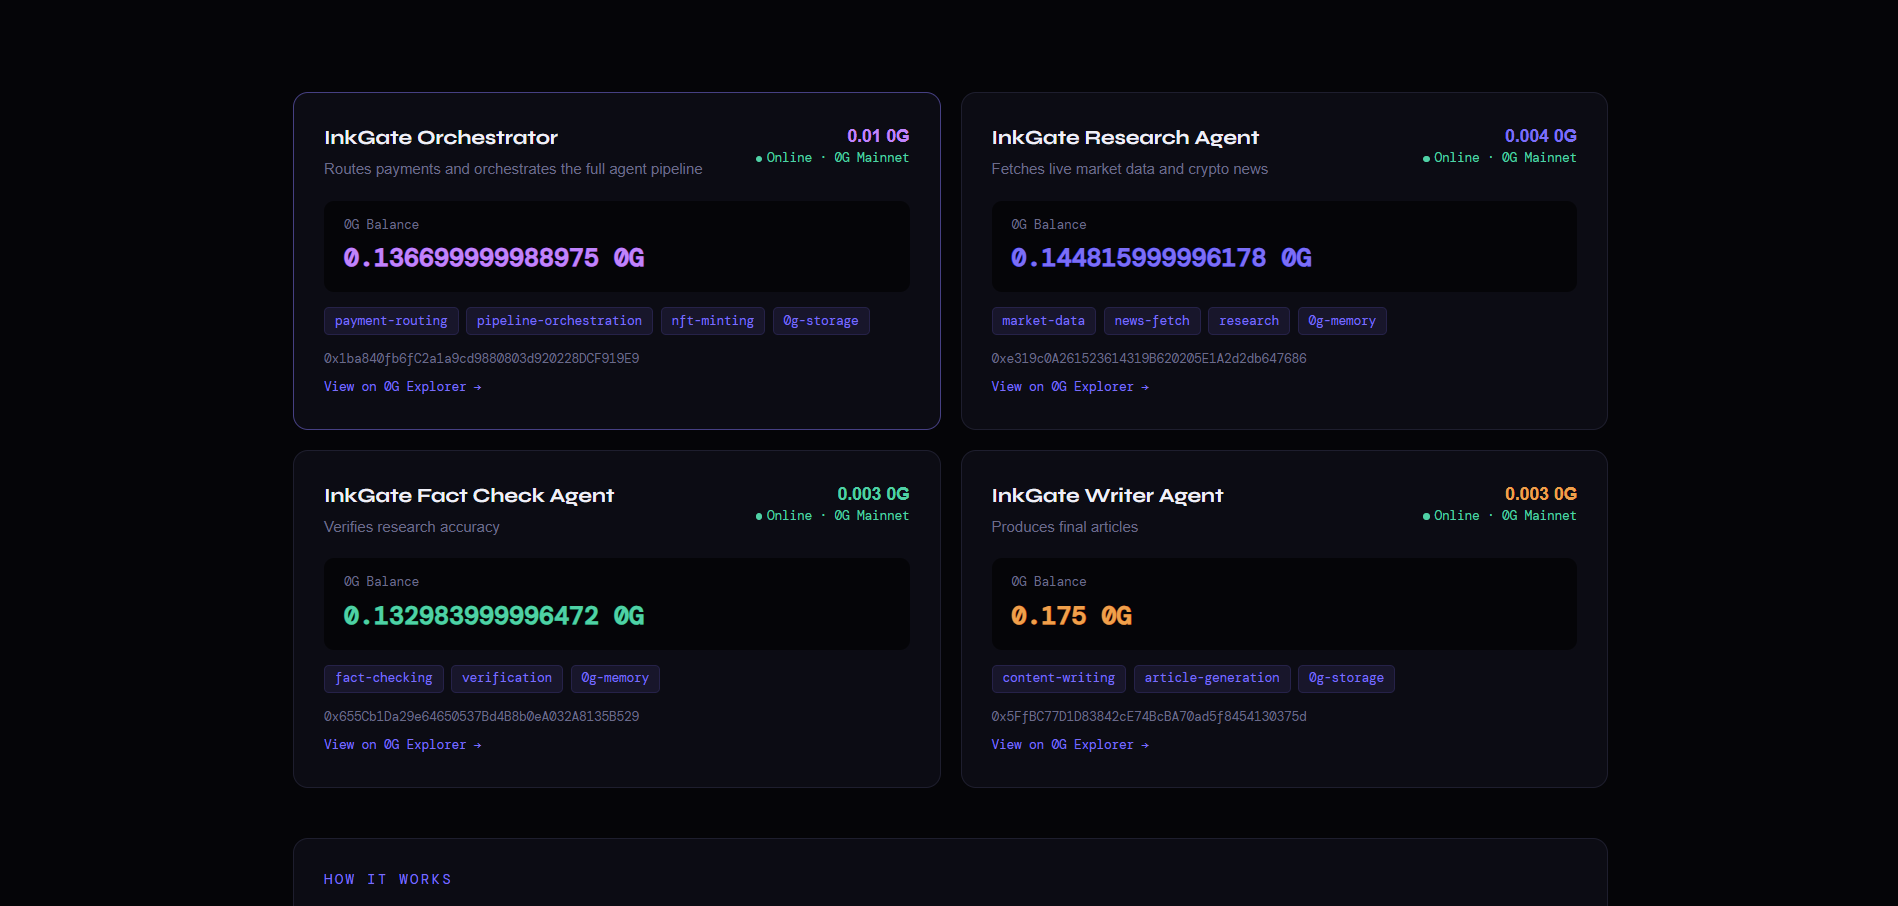Click "Verifies research accuracy" description
This screenshot has width=1898, height=906.
pyautogui.click(x=412, y=527)
